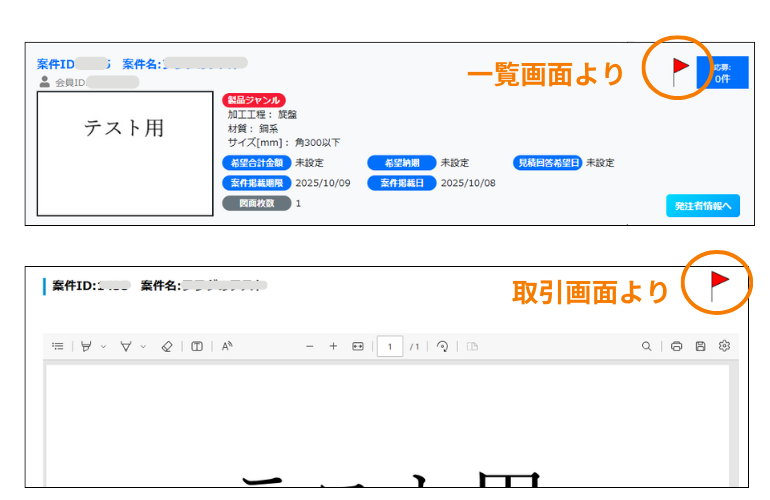Viewport: 770px width, 500px height.
Task: Click the date 2025/10/09
Action: click(x=323, y=183)
